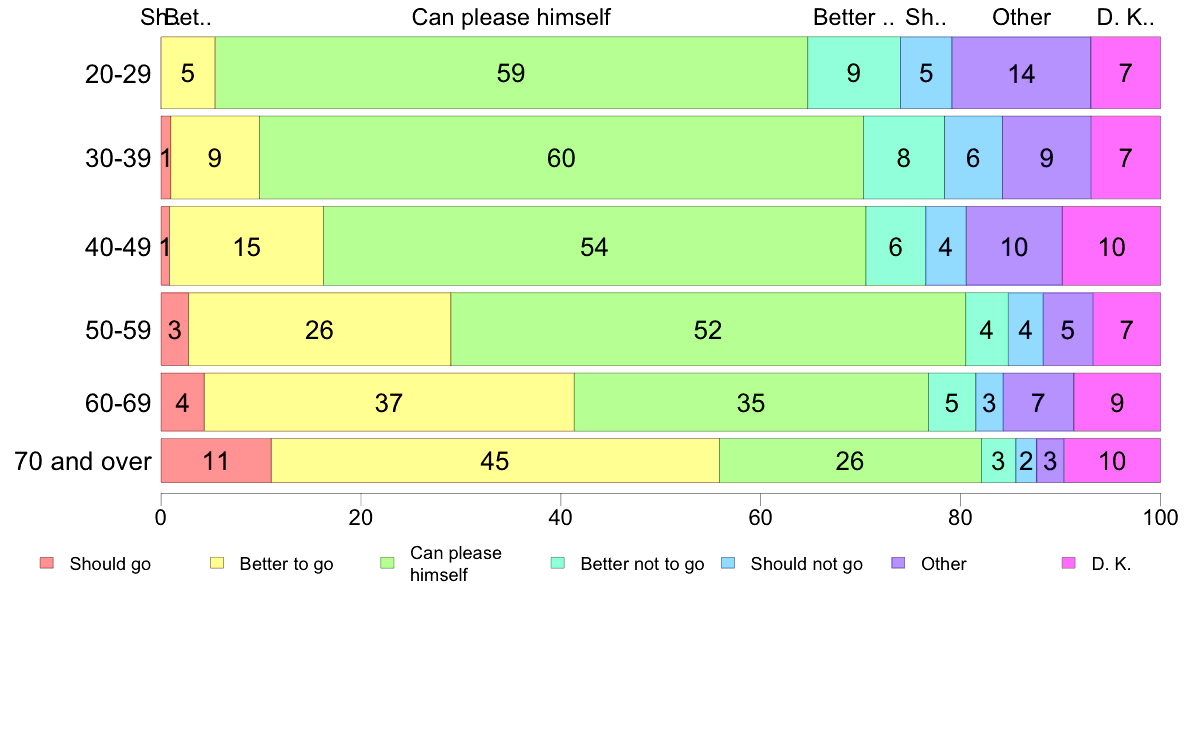The width and height of the screenshot is (1188, 736).
Task: Click the 100 tick on the x-axis
Action: [x=1161, y=518]
